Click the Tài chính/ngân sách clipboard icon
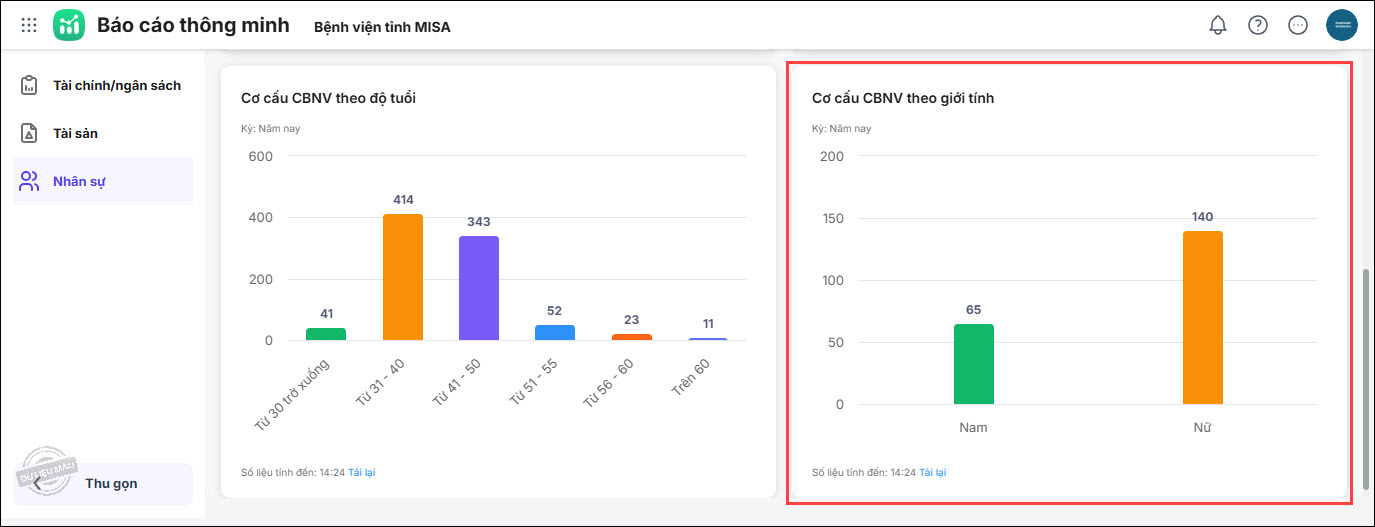Viewport: 1375px width, 527px height. tap(30, 85)
